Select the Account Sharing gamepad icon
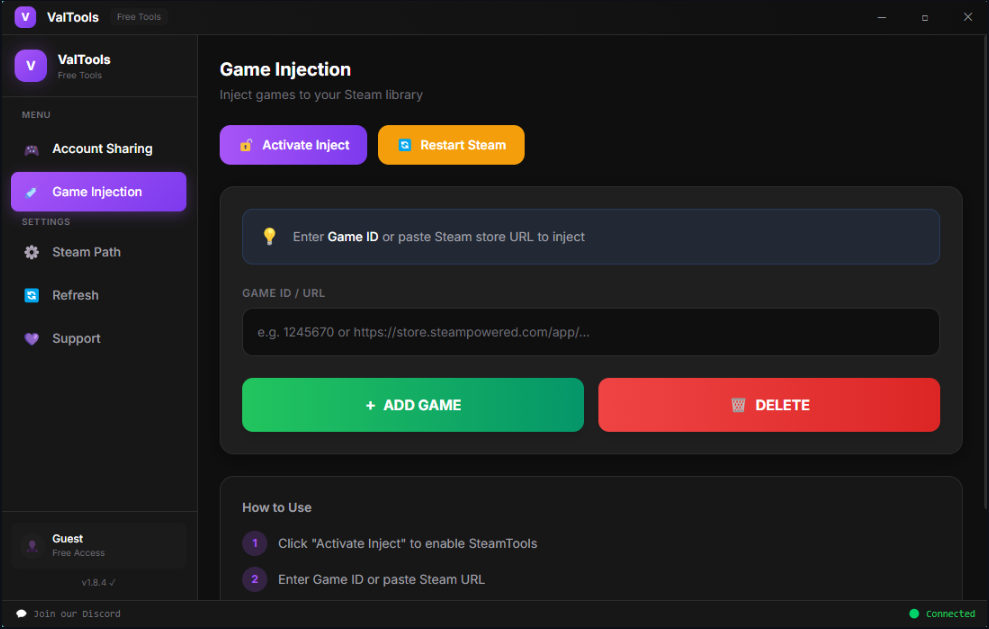This screenshot has height=629, width=989. (x=32, y=148)
